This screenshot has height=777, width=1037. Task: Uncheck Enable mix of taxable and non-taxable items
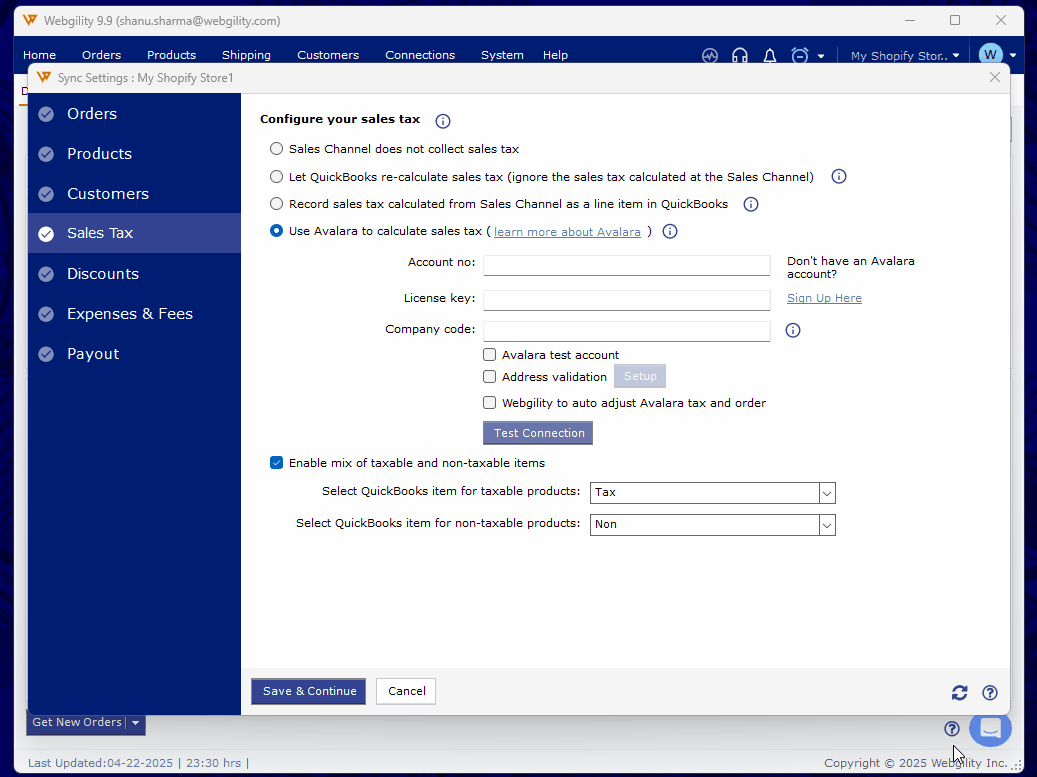277,463
